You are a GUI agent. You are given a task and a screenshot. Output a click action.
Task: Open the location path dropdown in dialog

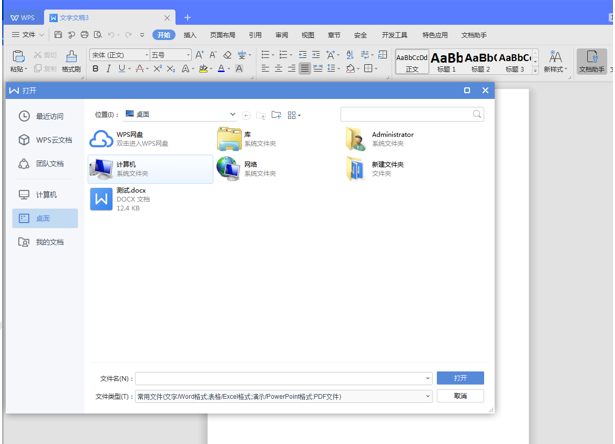point(233,114)
